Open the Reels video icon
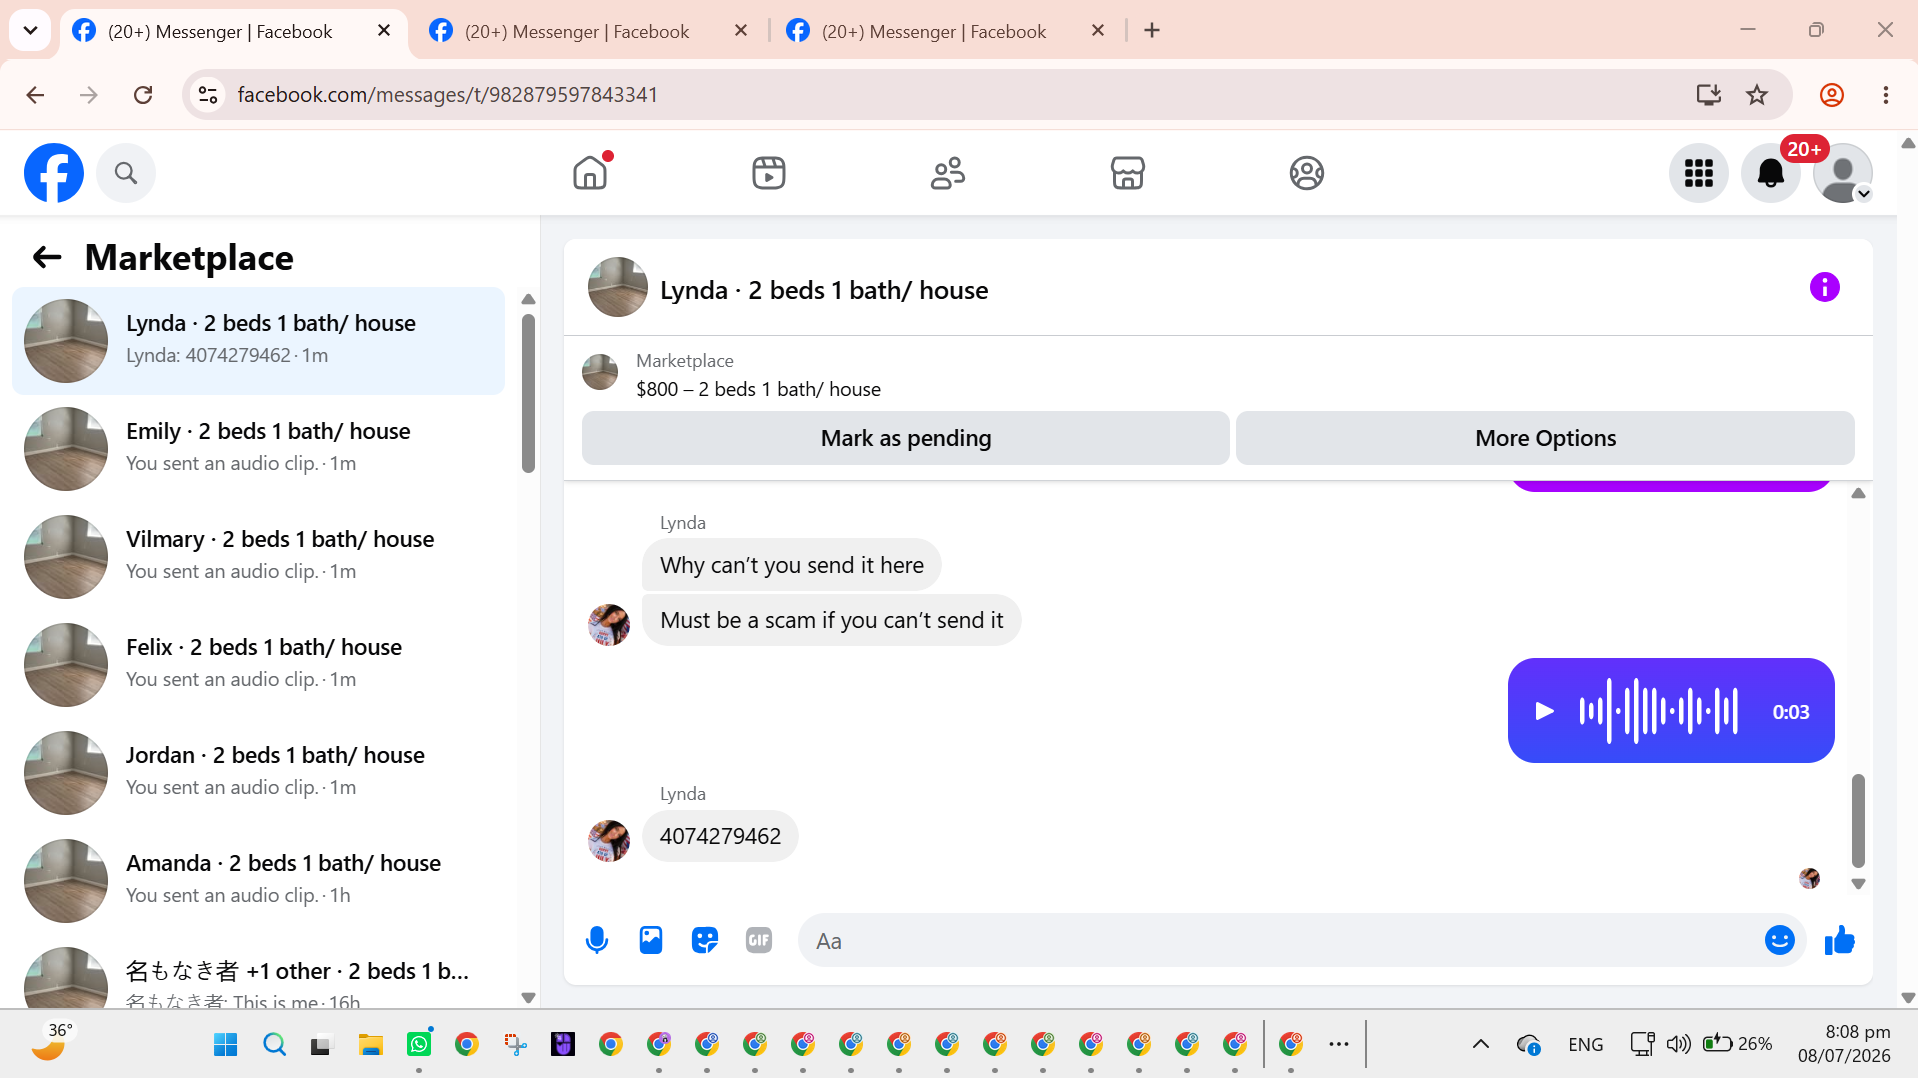1918x1078 pixels. (769, 173)
